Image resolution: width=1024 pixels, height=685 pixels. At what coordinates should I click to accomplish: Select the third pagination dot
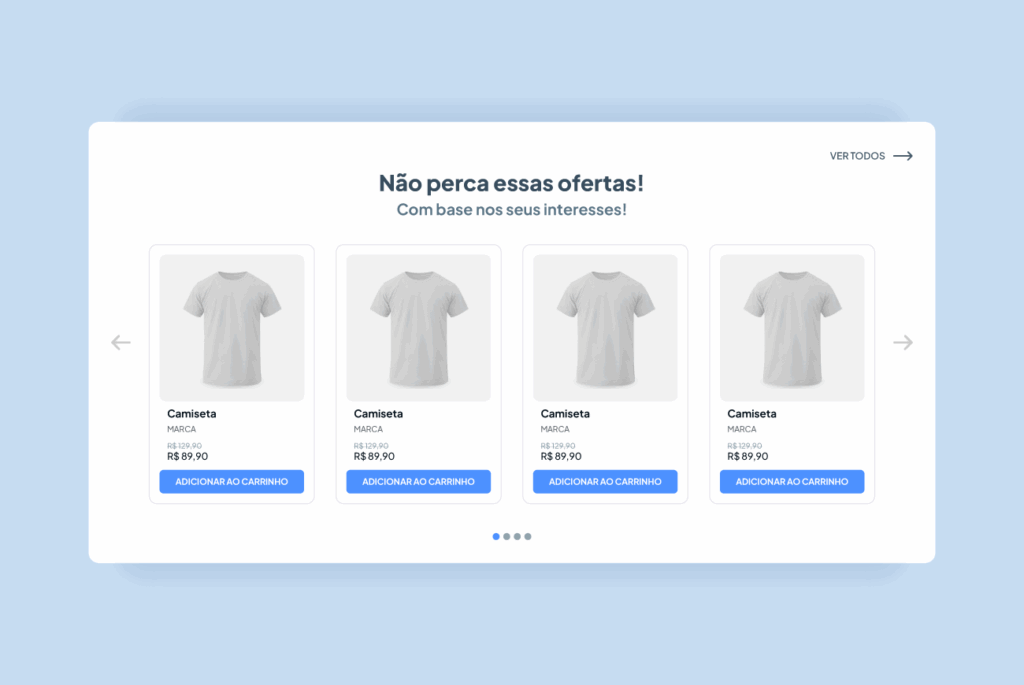517,537
